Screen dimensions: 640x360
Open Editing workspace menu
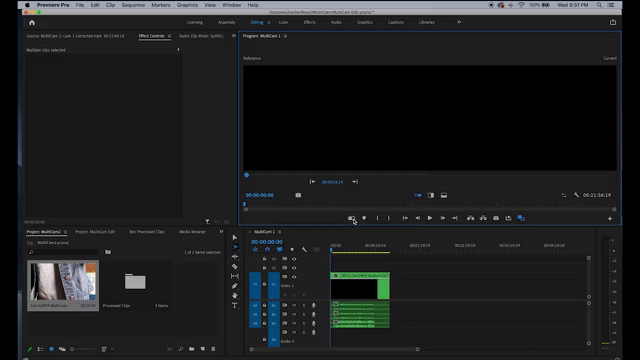[x=269, y=22]
